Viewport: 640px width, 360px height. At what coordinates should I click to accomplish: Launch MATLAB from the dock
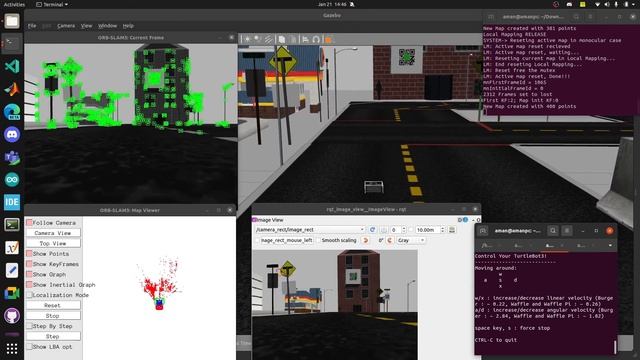click(12, 89)
